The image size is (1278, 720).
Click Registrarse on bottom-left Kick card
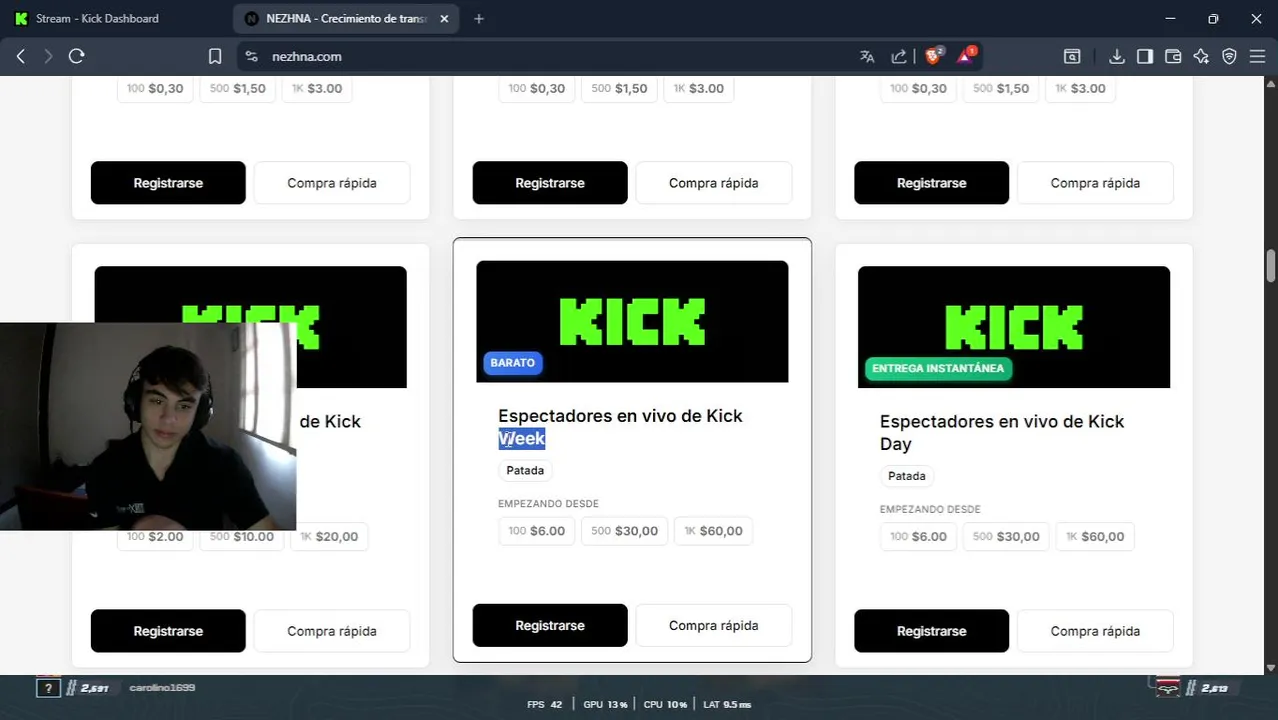(168, 631)
